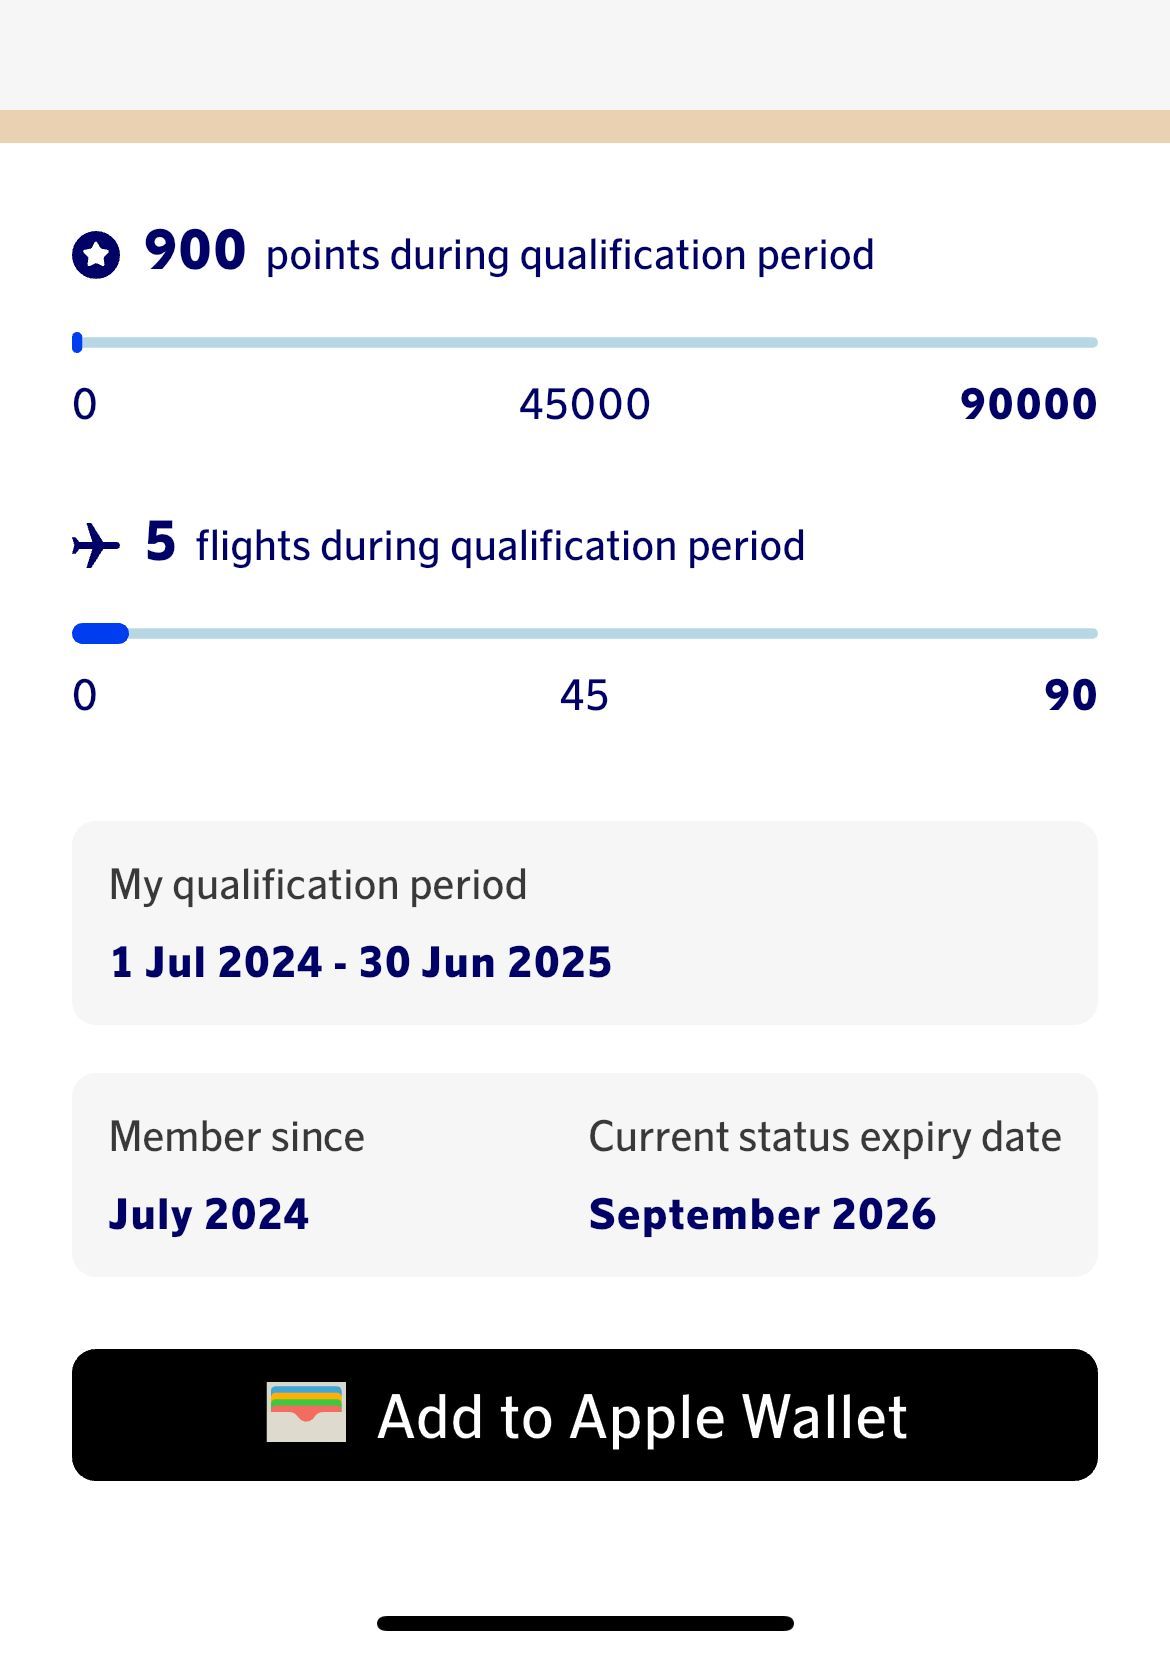This screenshot has height=1655, width=1170.
Task: Tap the blue filled portion of flights bar
Action: tap(100, 633)
